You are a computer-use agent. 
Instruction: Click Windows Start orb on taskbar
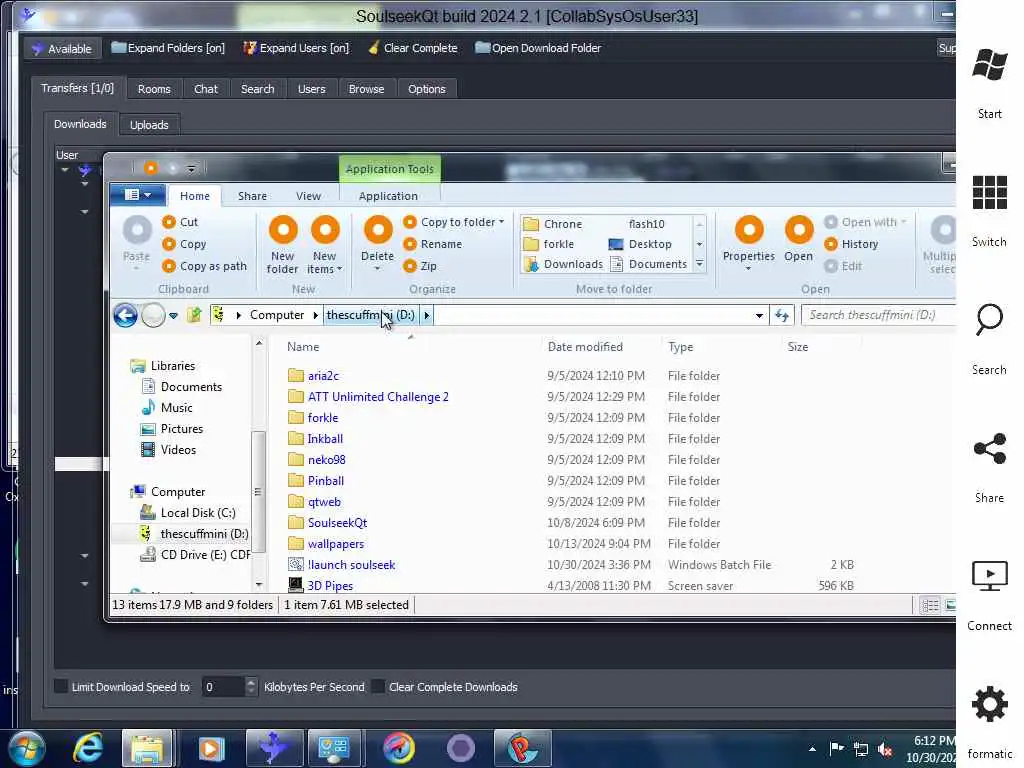[27, 748]
